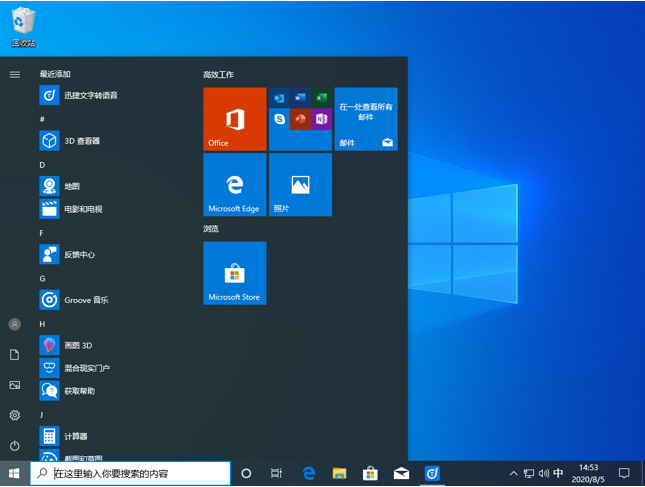This screenshot has width=645, height=487.
Task: Click the Windows Start button
Action: pos(14,473)
